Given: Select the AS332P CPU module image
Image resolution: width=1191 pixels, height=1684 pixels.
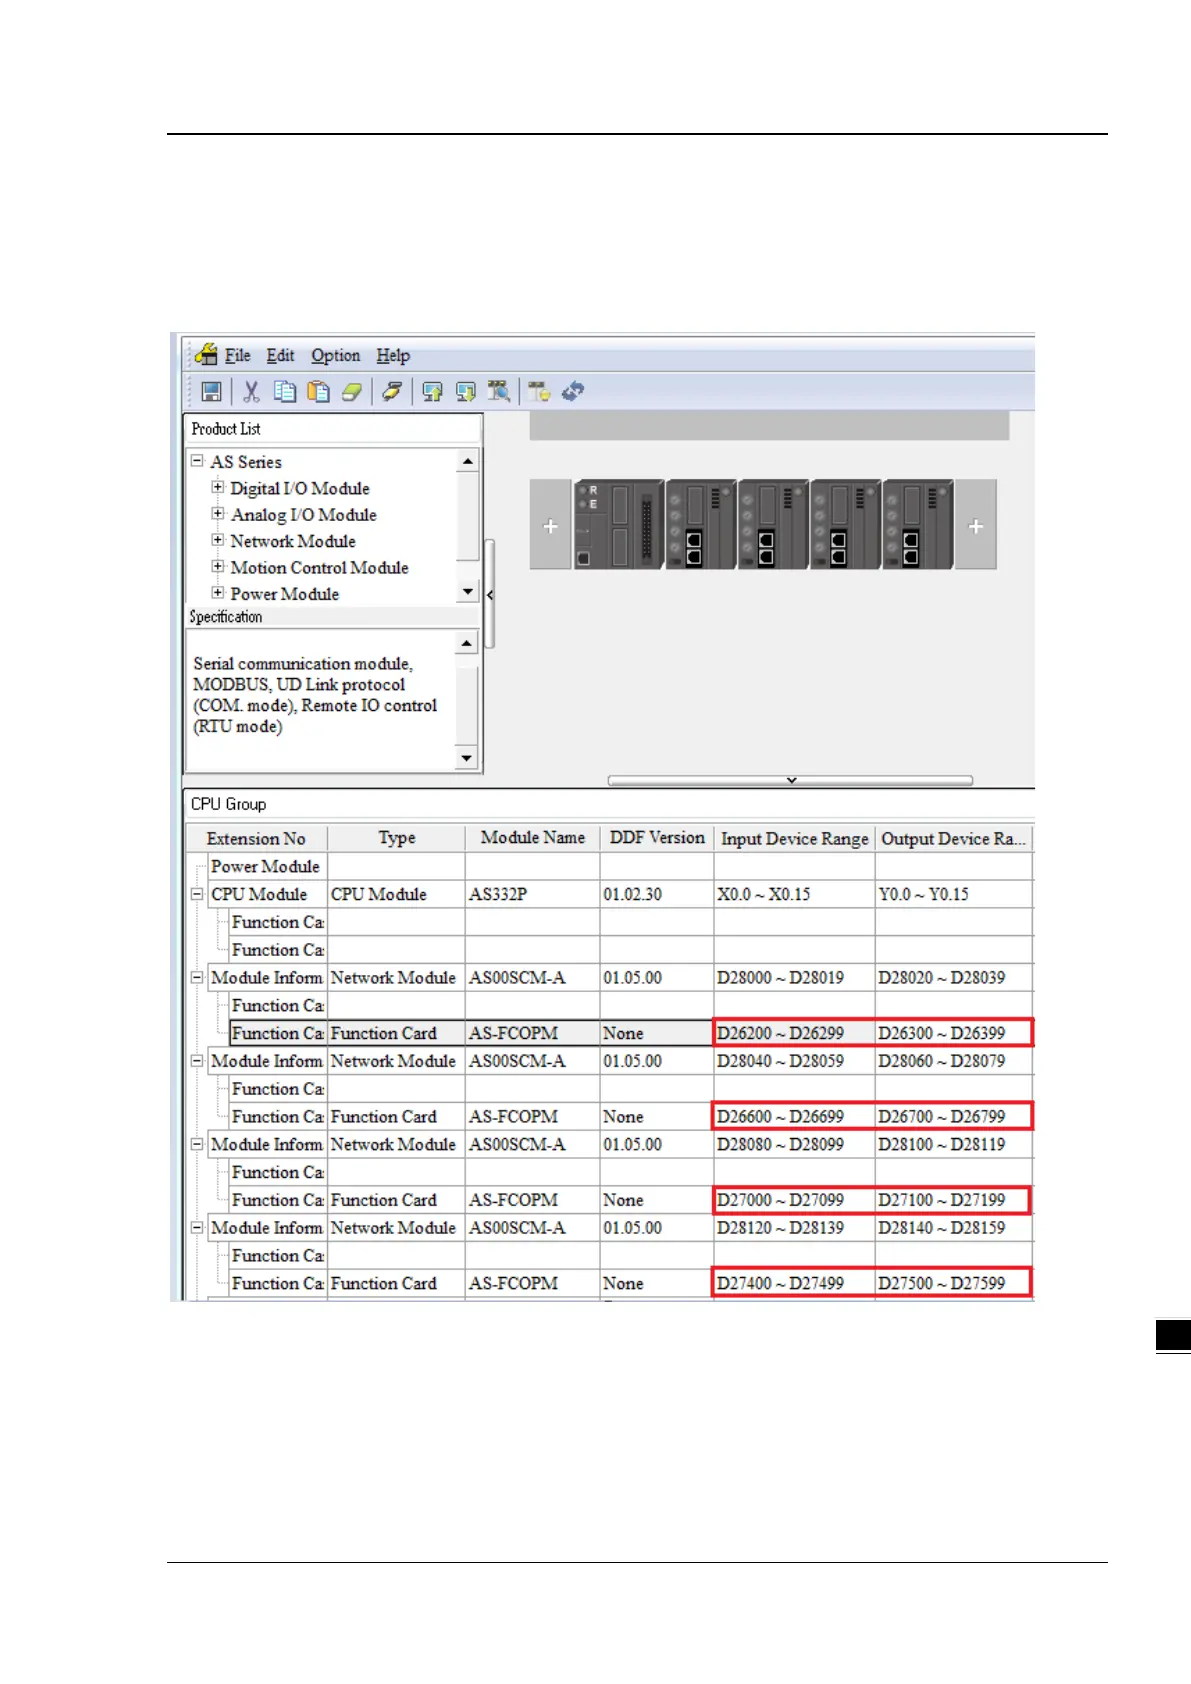Looking at the screenshot, I should point(618,525).
